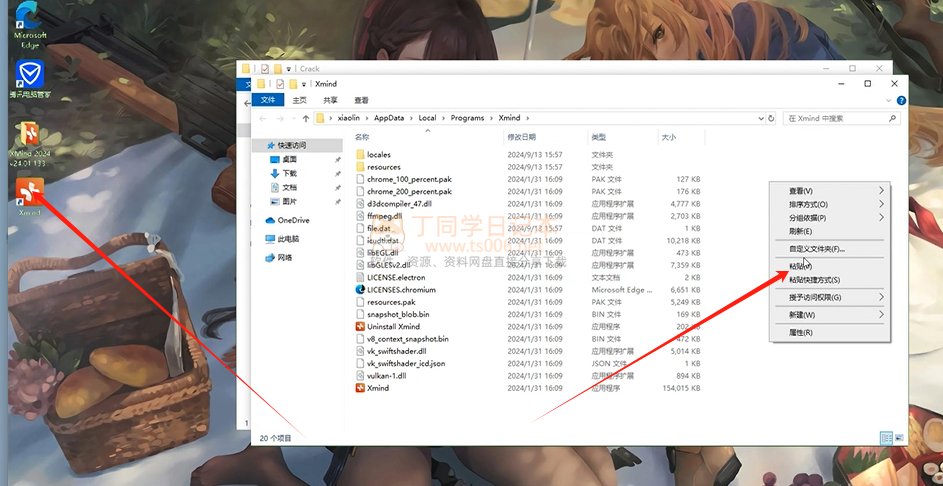Screen dimensions: 943x486
Task: Expand the 分组依据(P) submenu arrow
Action: click(881, 218)
